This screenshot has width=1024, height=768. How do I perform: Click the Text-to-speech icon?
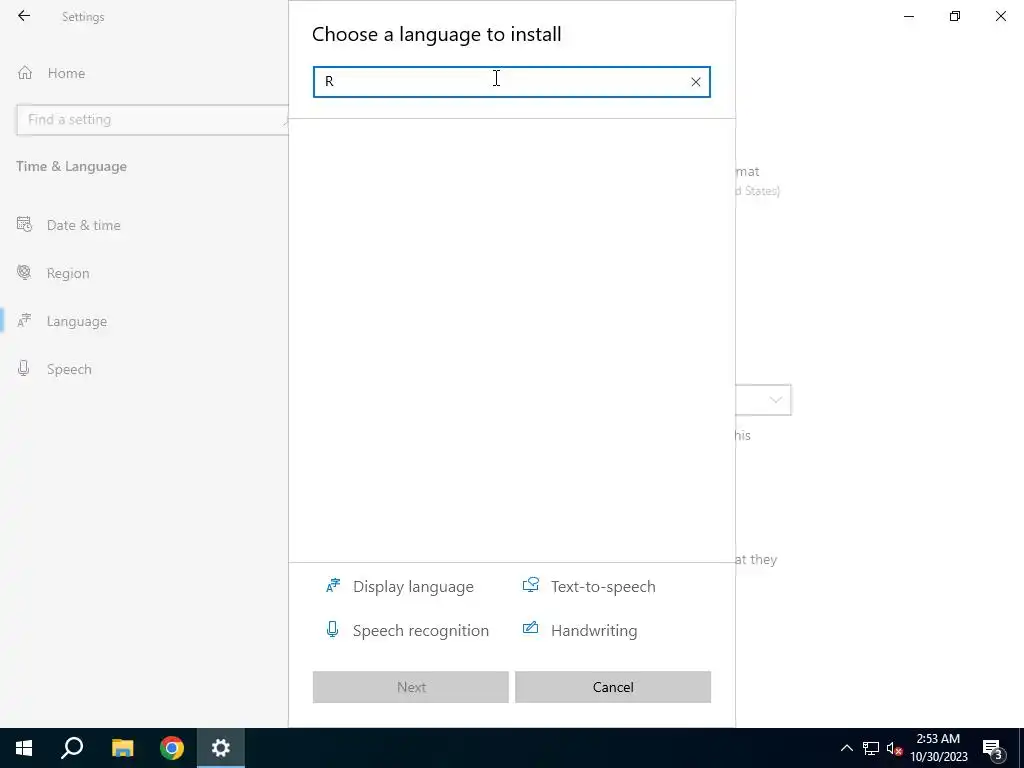click(x=530, y=585)
